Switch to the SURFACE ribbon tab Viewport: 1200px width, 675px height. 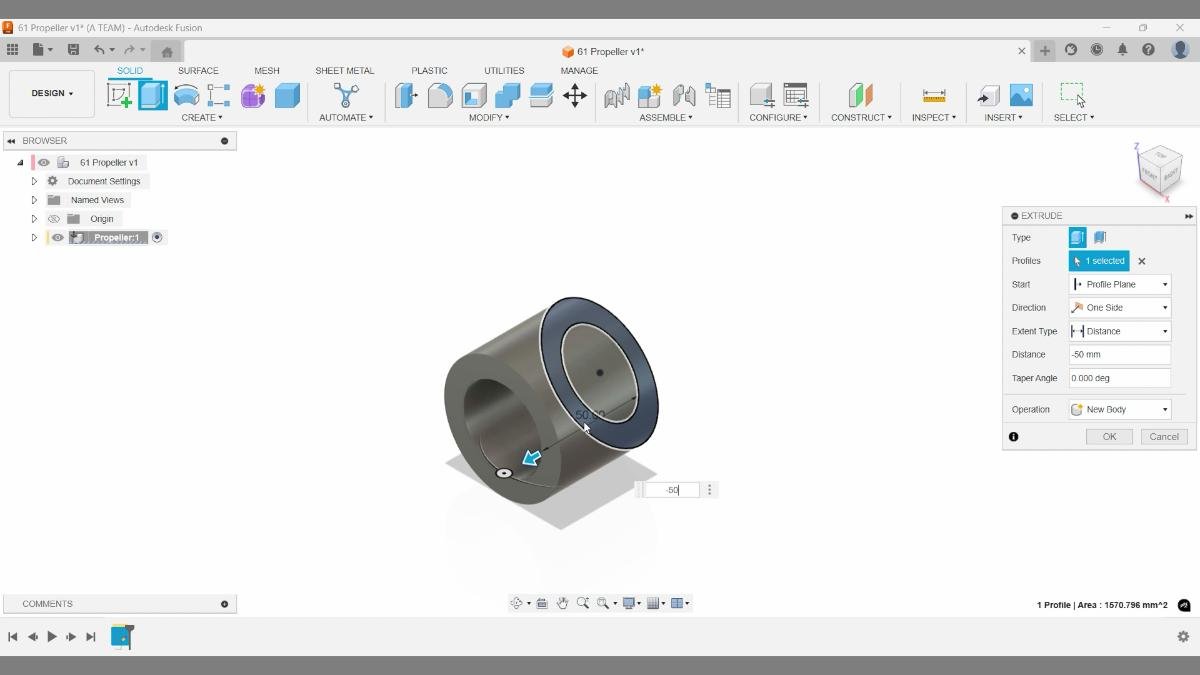[x=198, y=70]
